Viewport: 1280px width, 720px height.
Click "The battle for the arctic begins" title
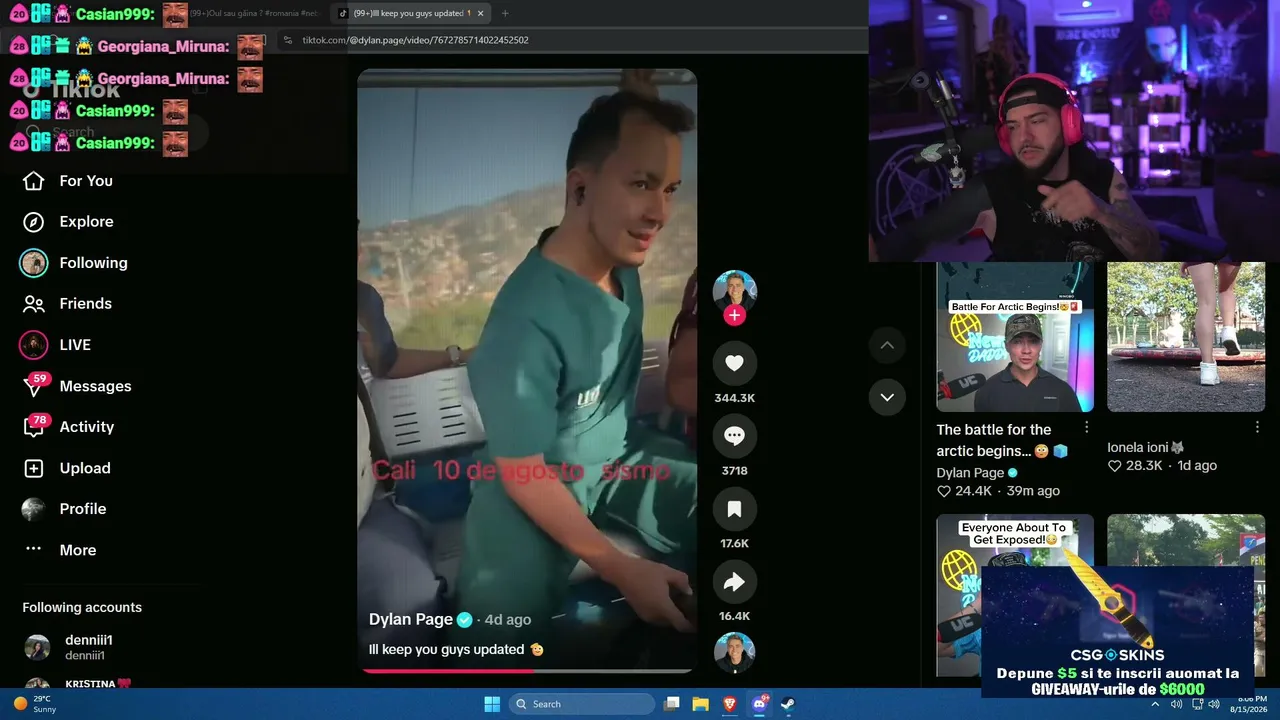coord(1002,440)
